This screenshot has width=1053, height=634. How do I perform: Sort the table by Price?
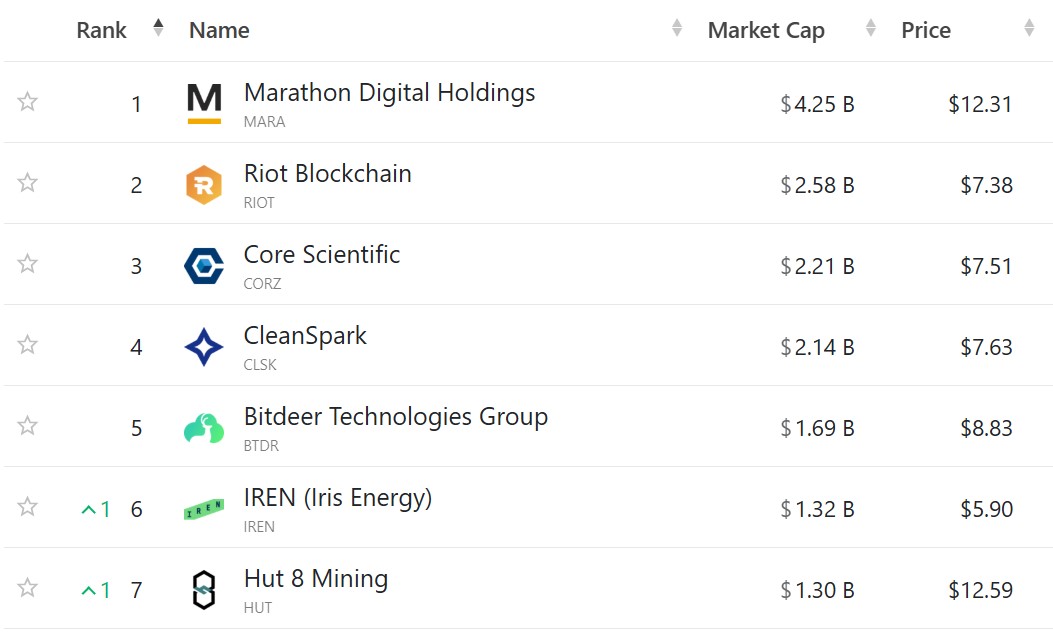pyautogui.click(x=926, y=29)
